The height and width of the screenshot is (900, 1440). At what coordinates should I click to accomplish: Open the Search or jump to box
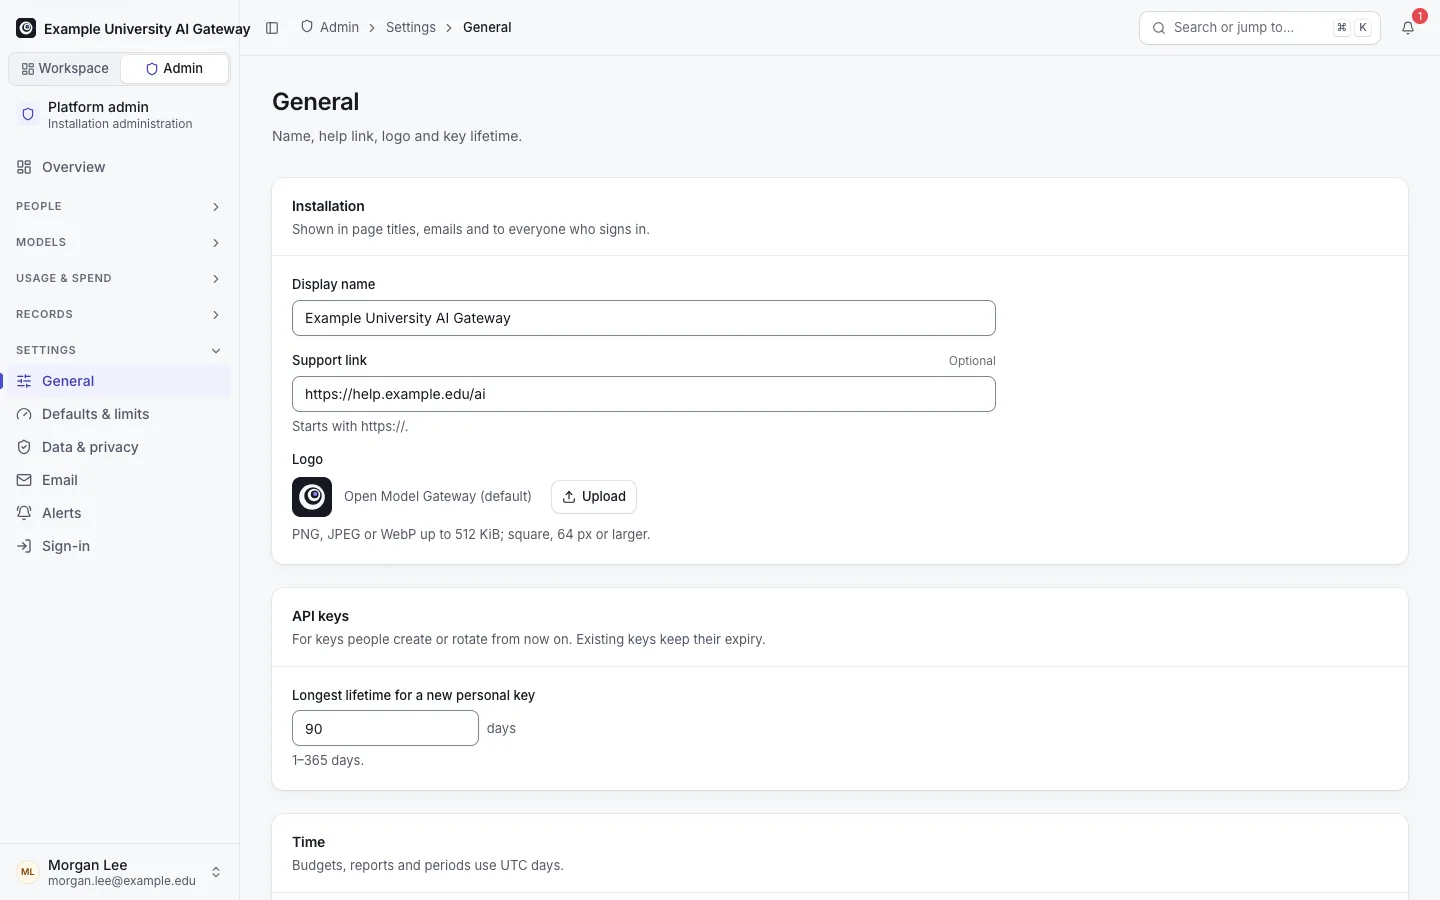(x=1260, y=28)
